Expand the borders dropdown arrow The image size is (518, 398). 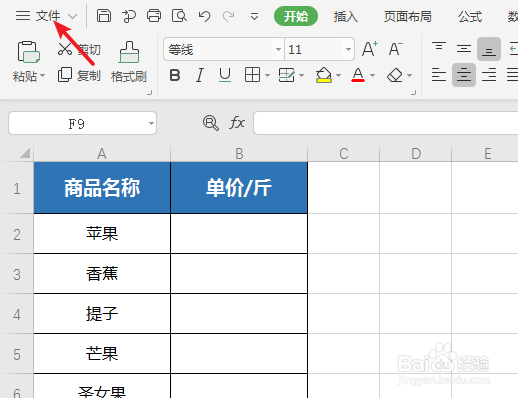[x=267, y=75]
